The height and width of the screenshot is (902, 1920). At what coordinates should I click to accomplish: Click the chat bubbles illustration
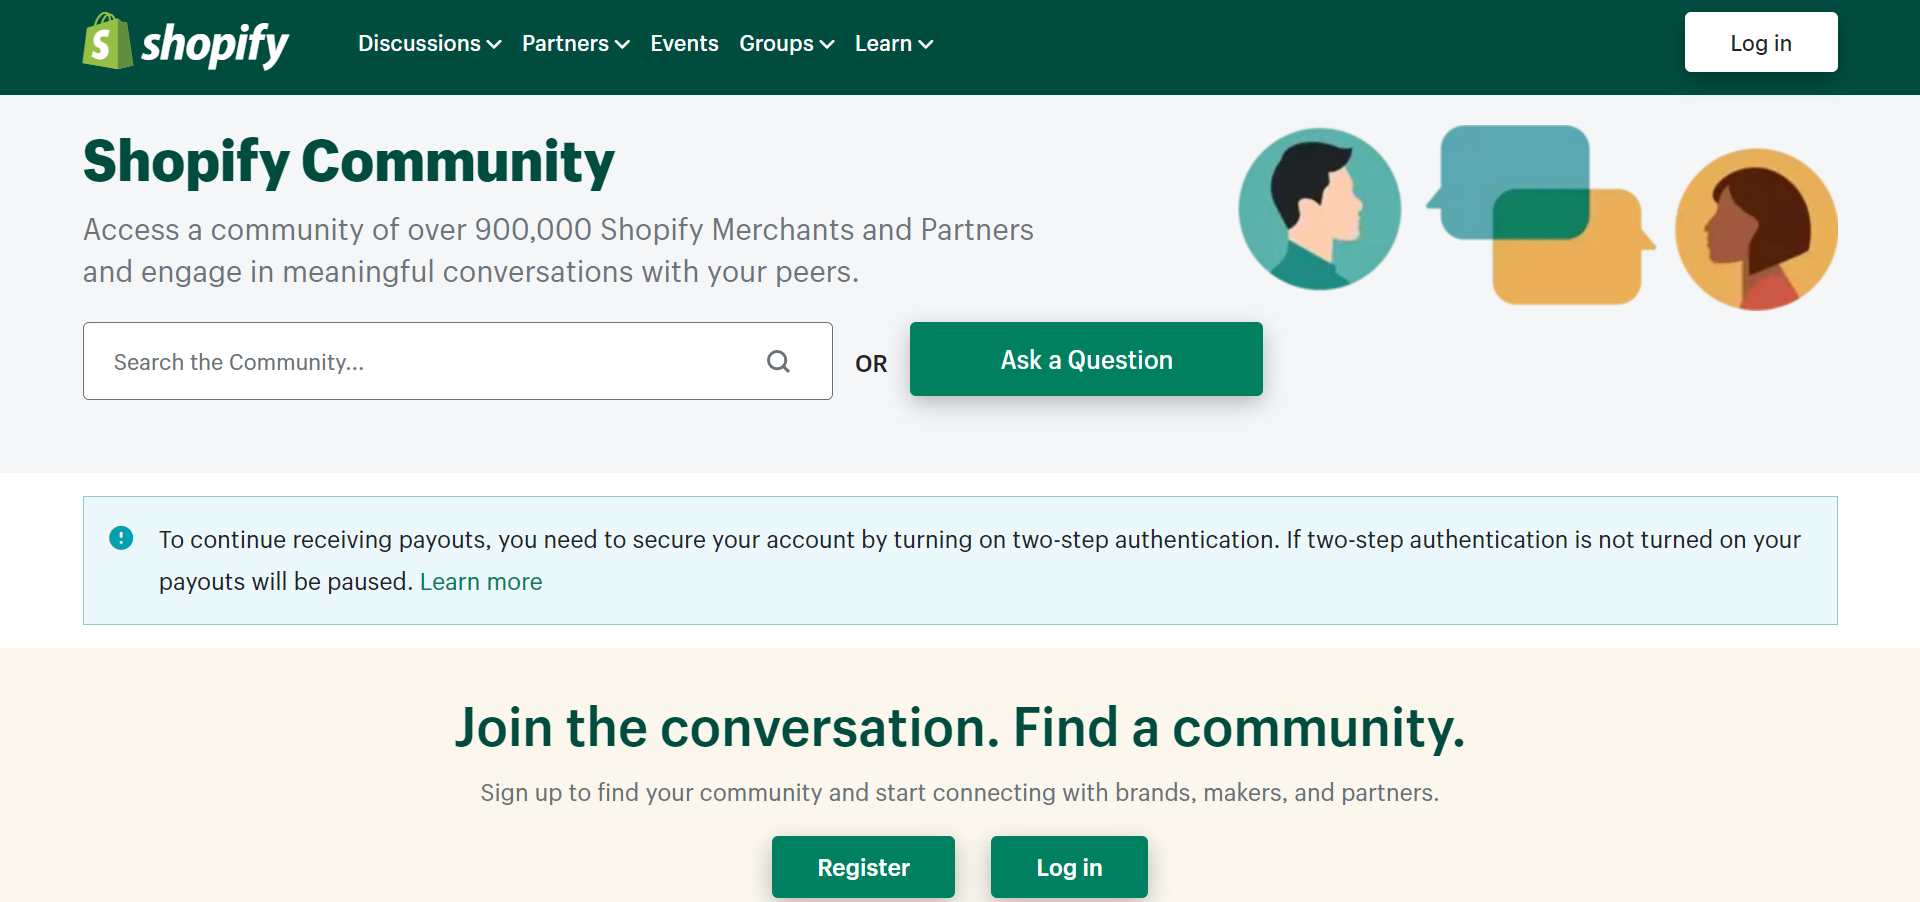click(1540, 214)
